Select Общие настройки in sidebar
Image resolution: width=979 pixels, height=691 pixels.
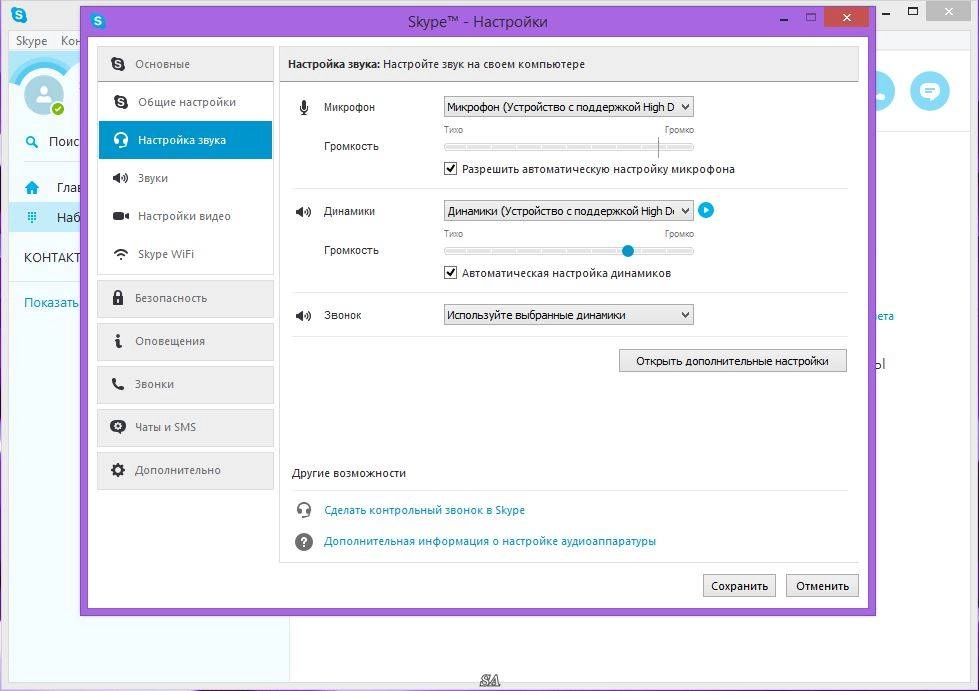(185, 102)
